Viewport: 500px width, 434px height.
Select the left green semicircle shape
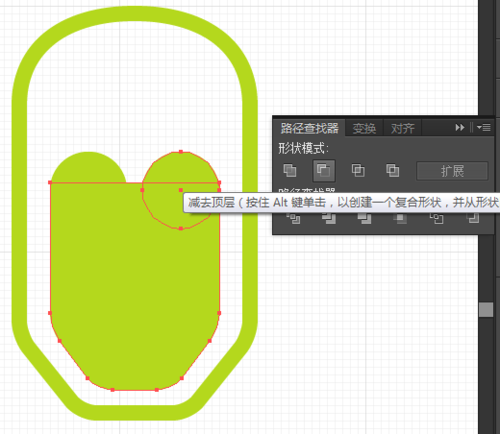coord(88,168)
